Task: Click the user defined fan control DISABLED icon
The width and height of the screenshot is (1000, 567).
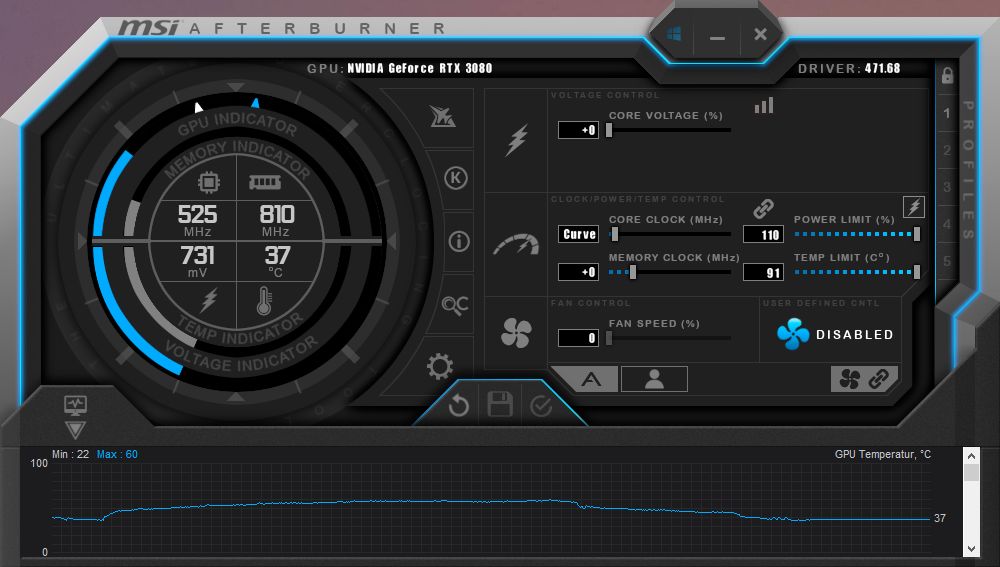Action: point(793,334)
